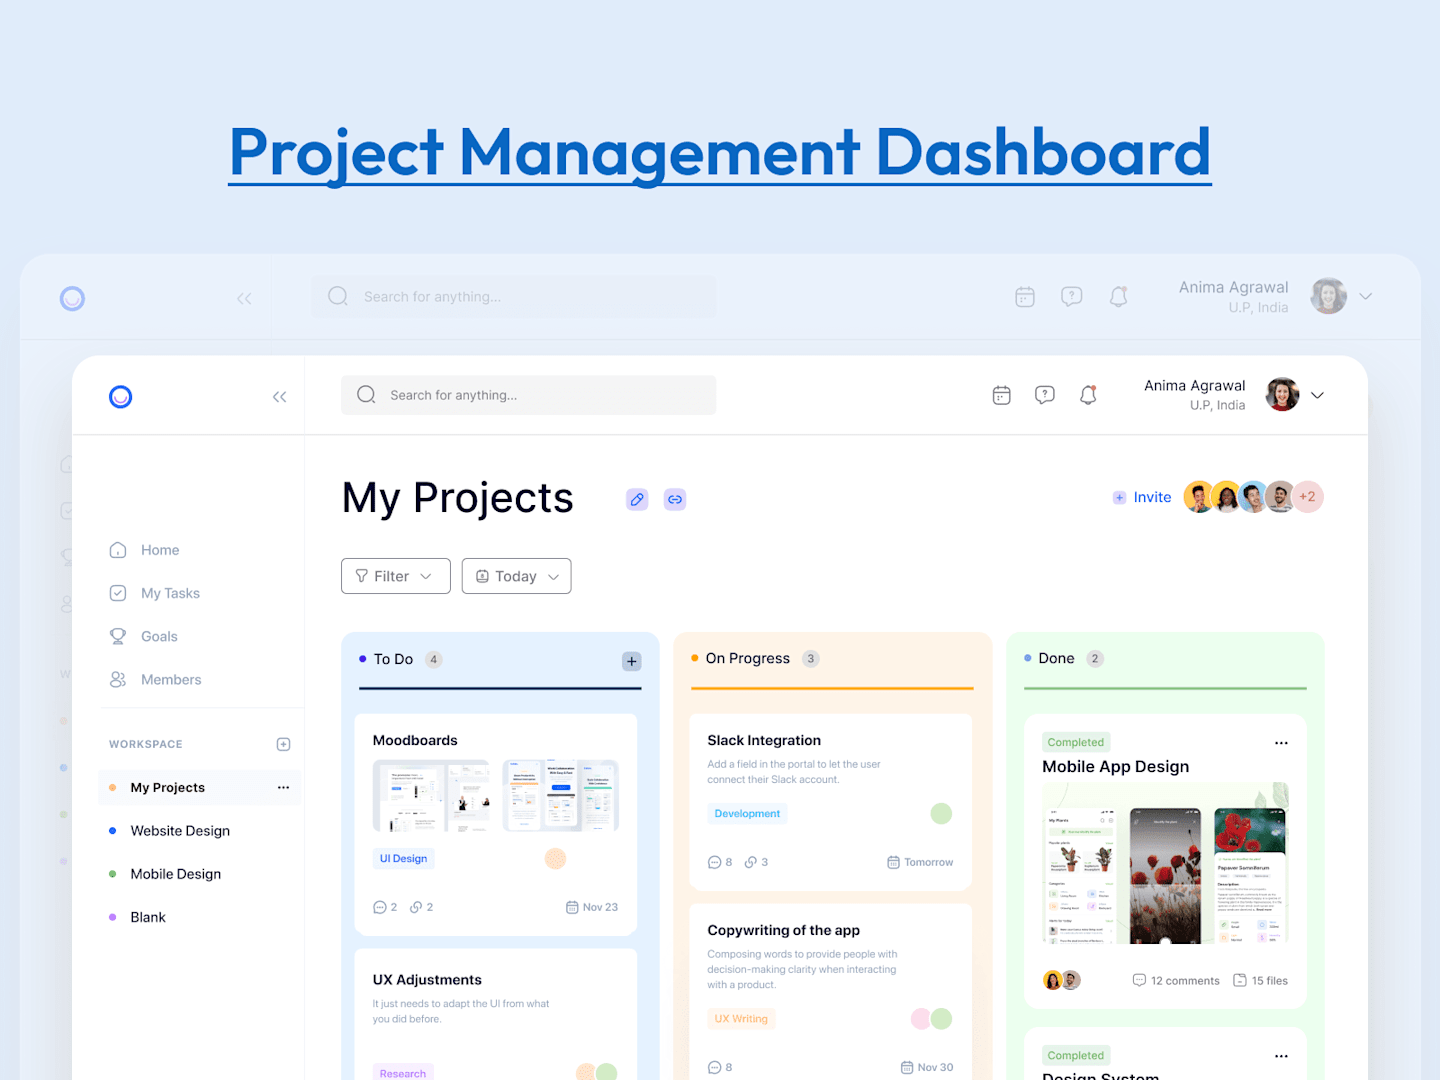Image resolution: width=1440 pixels, height=1080 pixels.
Task: Click the comments icon on Moodboards card
Action: pyautogui.click(x=379, y=907)
